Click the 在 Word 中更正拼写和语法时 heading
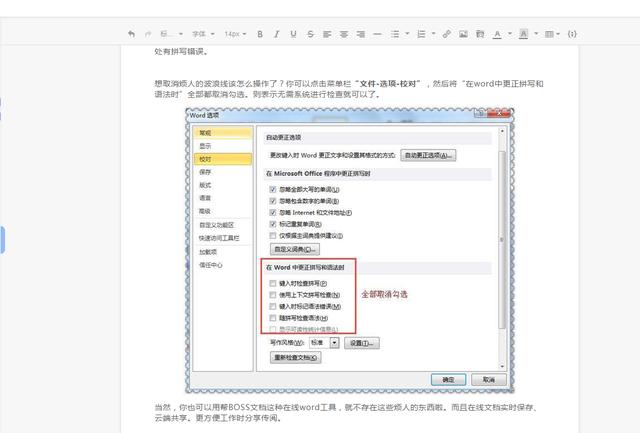The width and height of the screenshot is (640, 433). click(305, 267)
